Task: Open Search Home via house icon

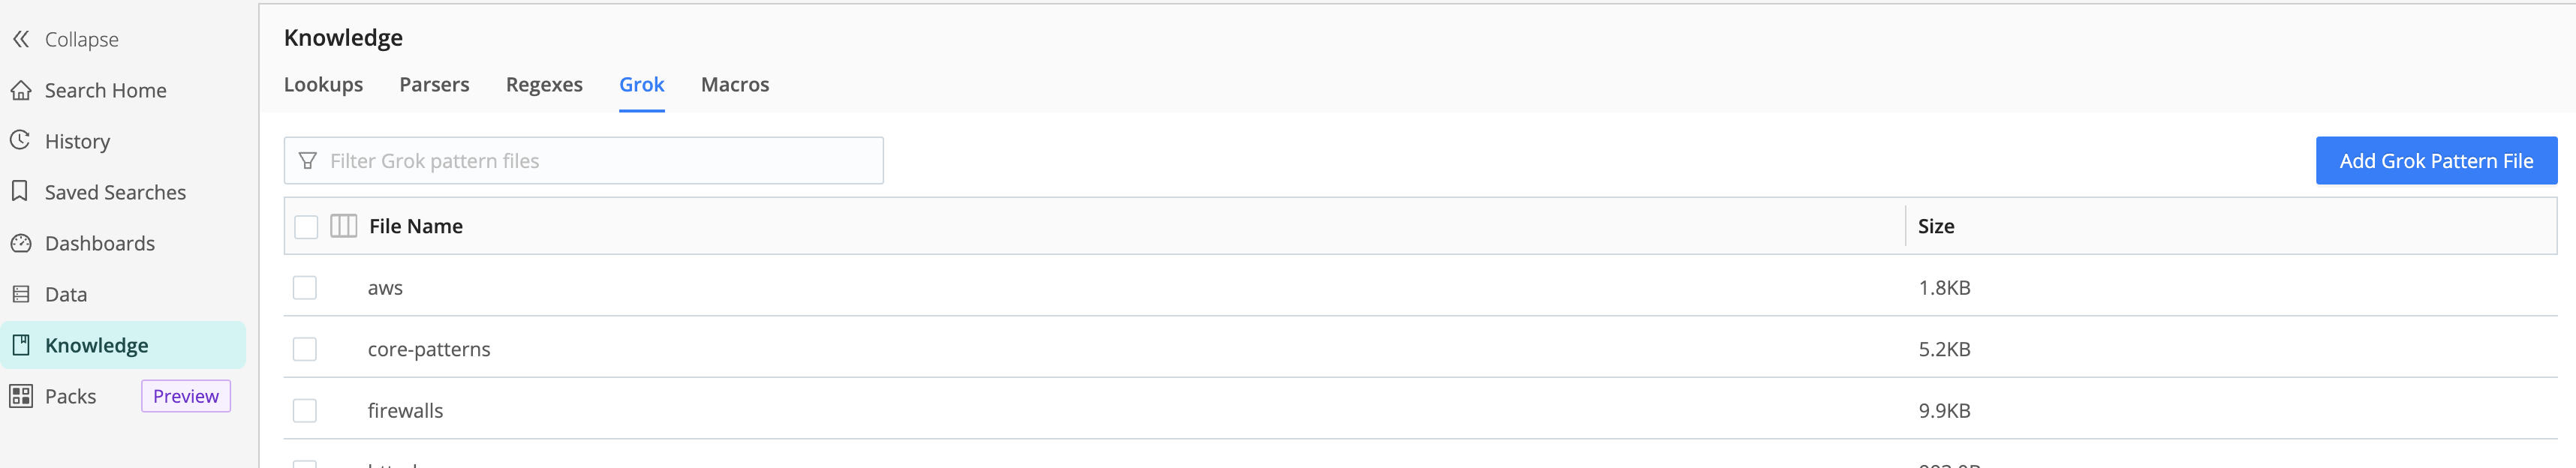Action: (x=21, y=91)
